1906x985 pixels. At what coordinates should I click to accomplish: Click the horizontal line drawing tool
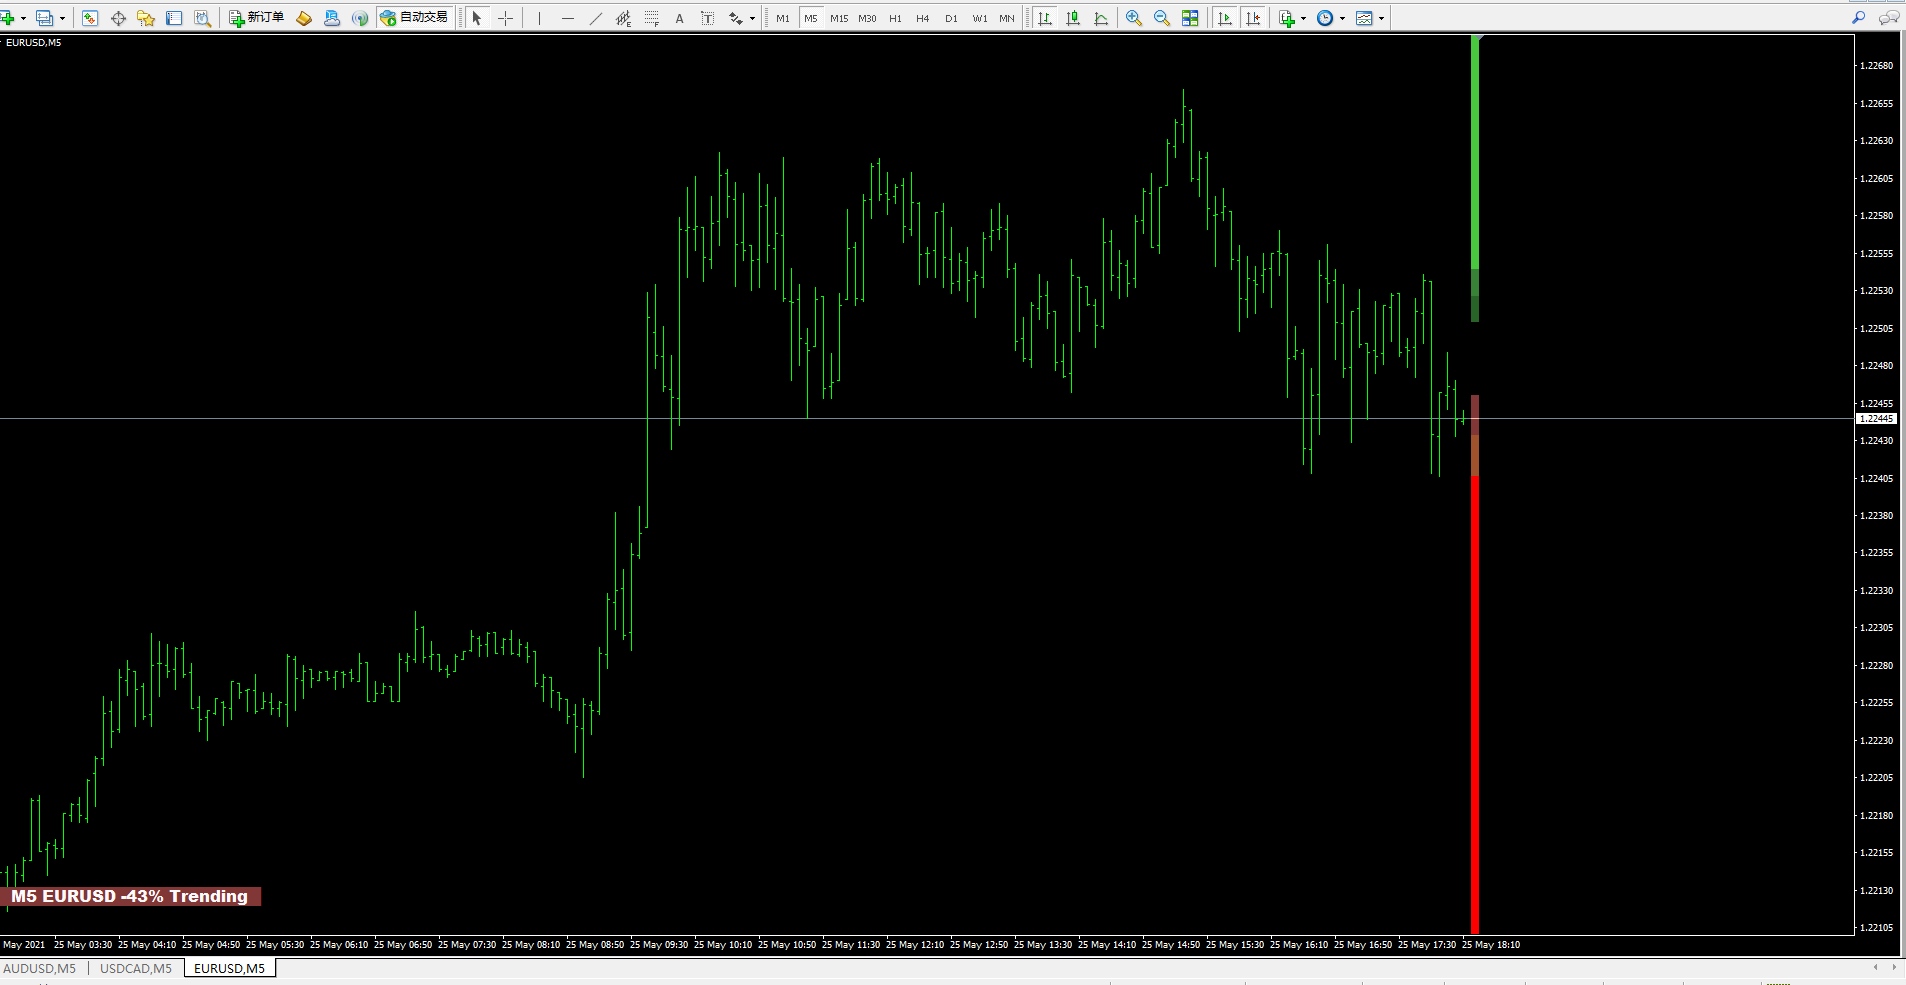(x=568, y=18)
